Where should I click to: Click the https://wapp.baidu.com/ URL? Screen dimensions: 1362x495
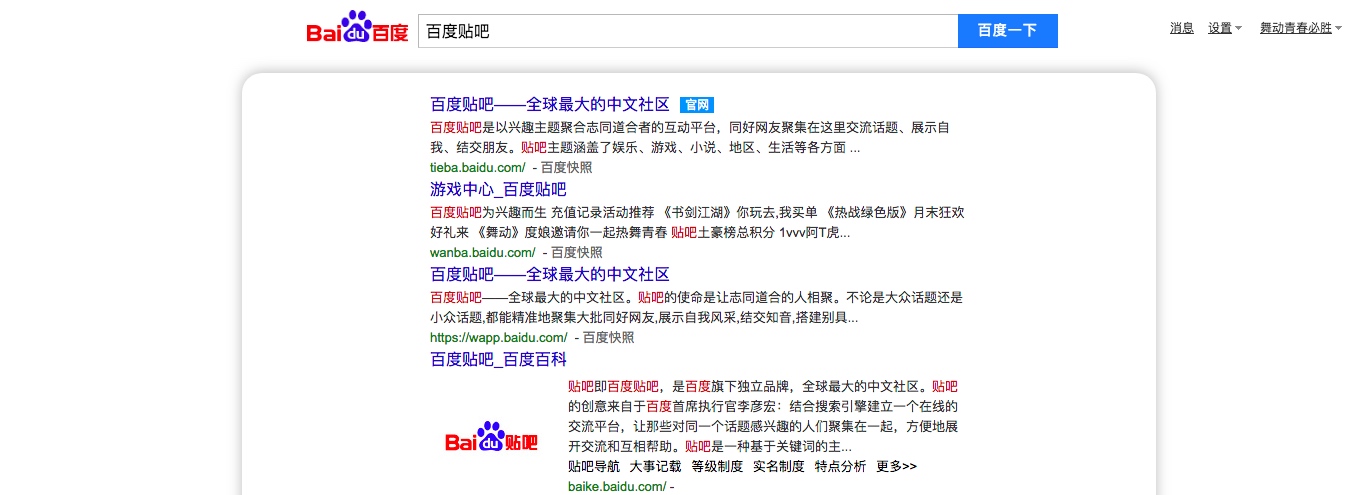click(498, 338)
